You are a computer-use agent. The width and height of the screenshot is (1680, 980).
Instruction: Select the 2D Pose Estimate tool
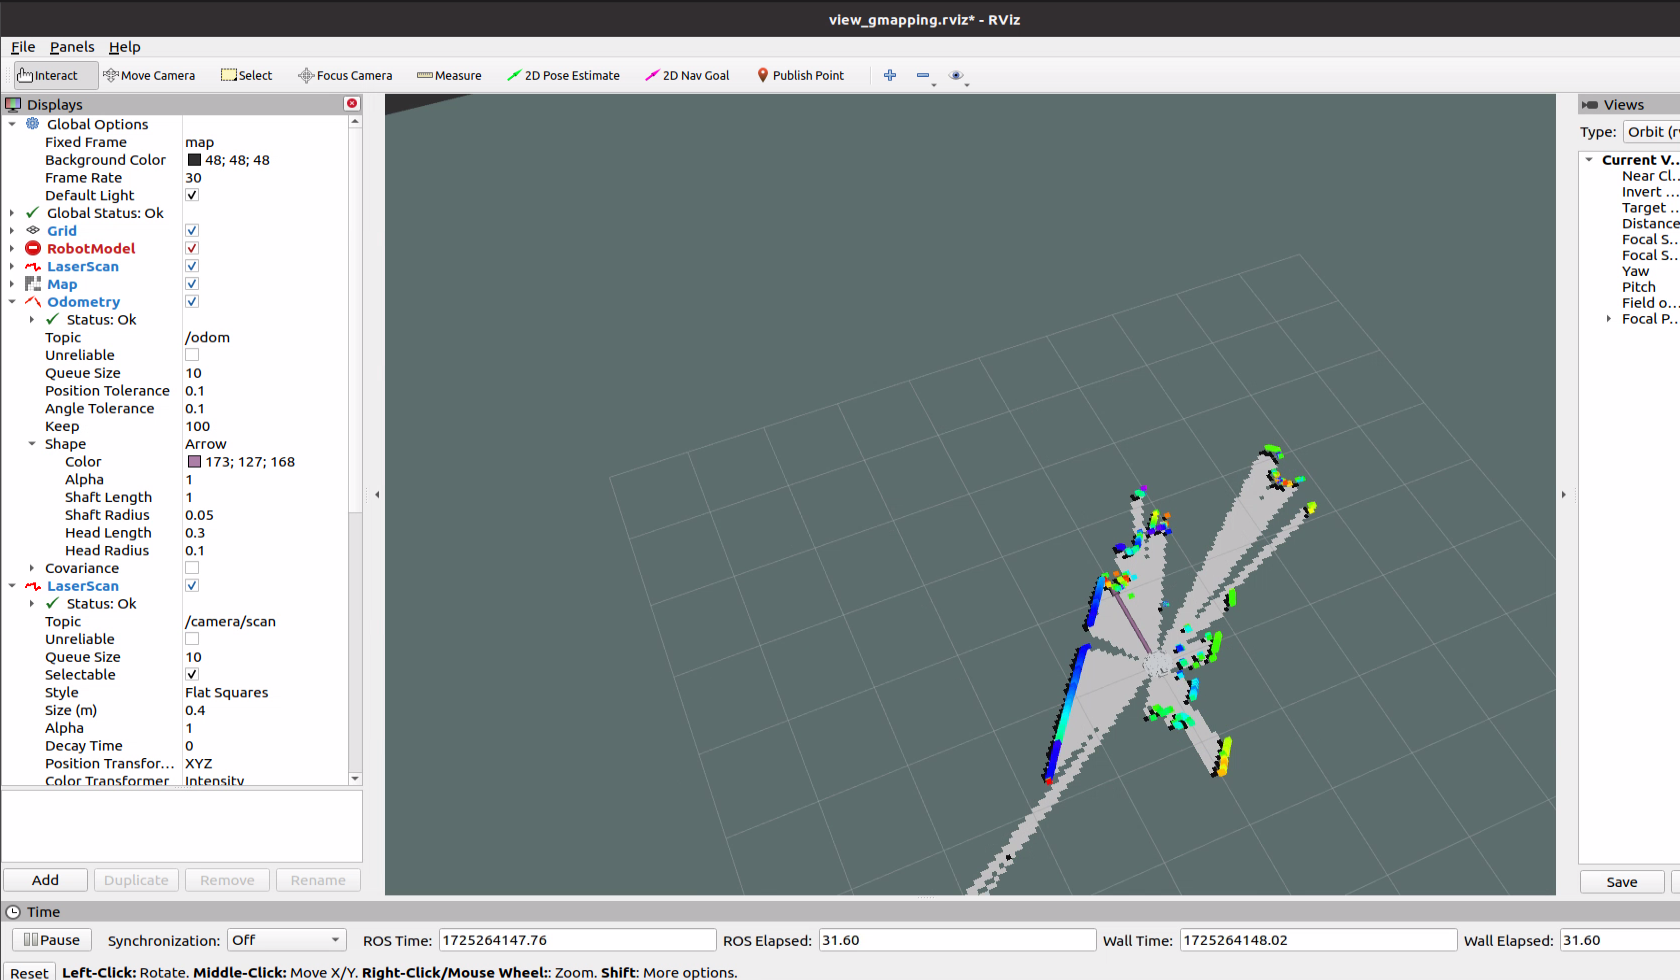563,75
